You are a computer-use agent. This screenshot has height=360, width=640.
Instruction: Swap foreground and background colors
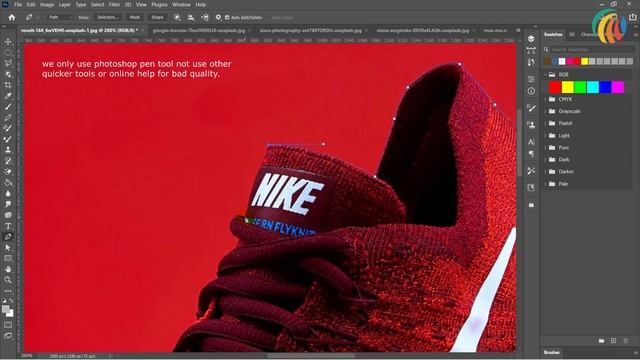[11, 301]
